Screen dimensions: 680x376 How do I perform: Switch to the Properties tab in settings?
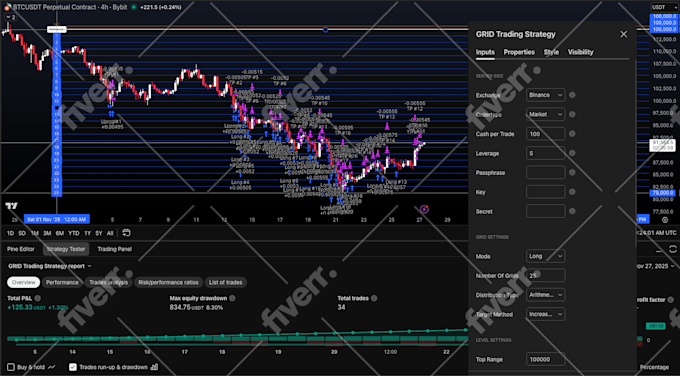[x=519, y=52]
